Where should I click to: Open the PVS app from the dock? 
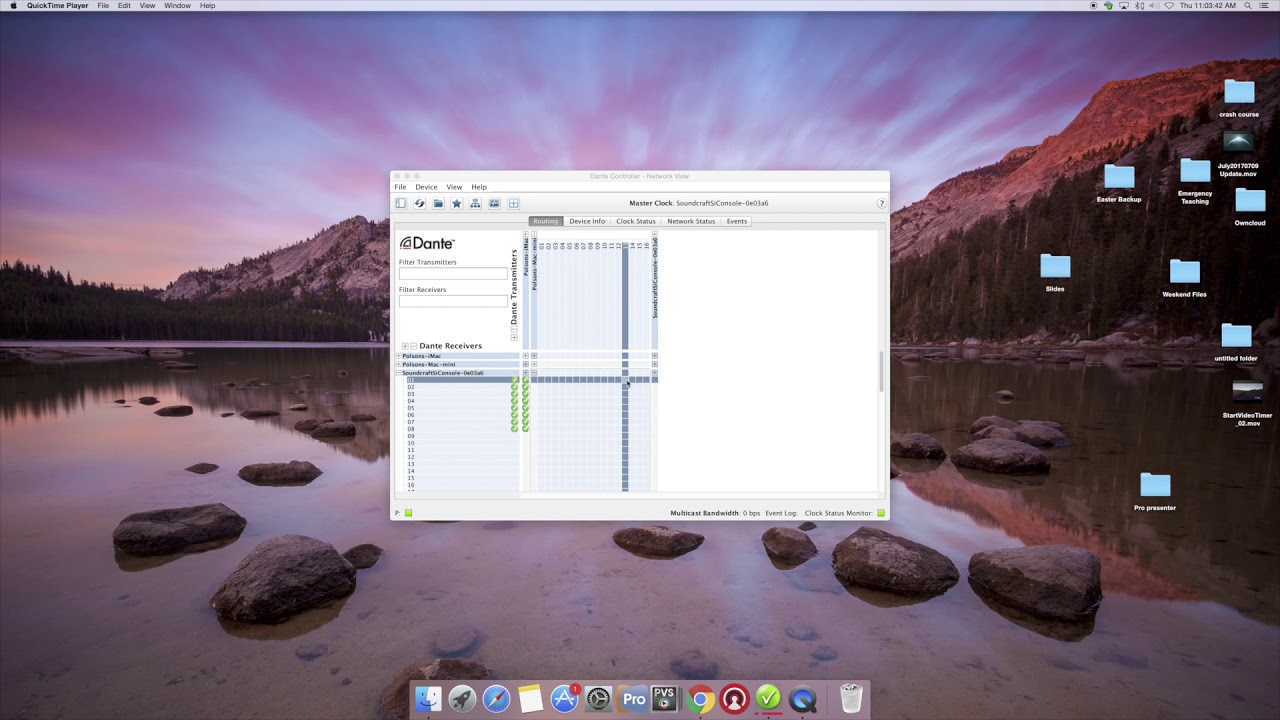(x=666, y=699)
